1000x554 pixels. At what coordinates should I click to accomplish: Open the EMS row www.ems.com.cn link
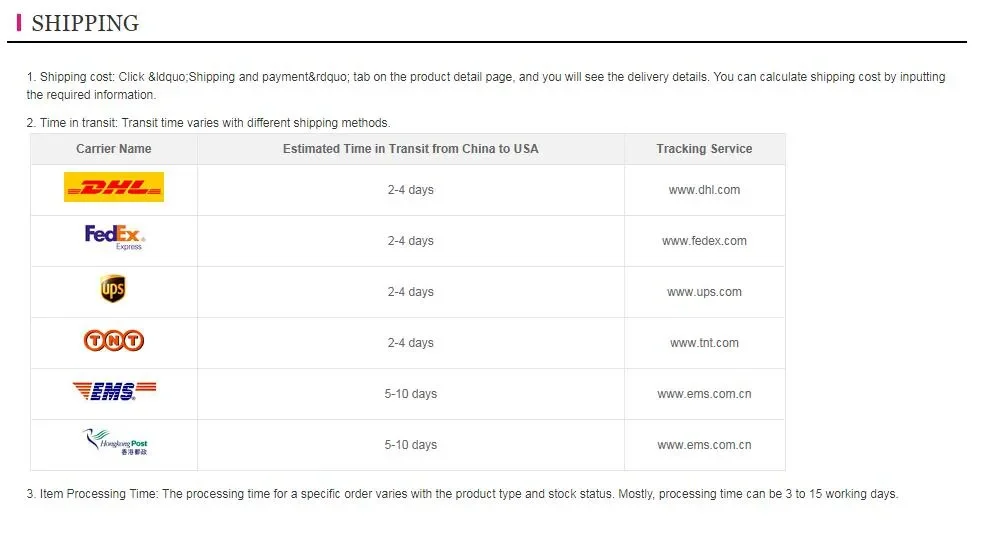(704, 394)
